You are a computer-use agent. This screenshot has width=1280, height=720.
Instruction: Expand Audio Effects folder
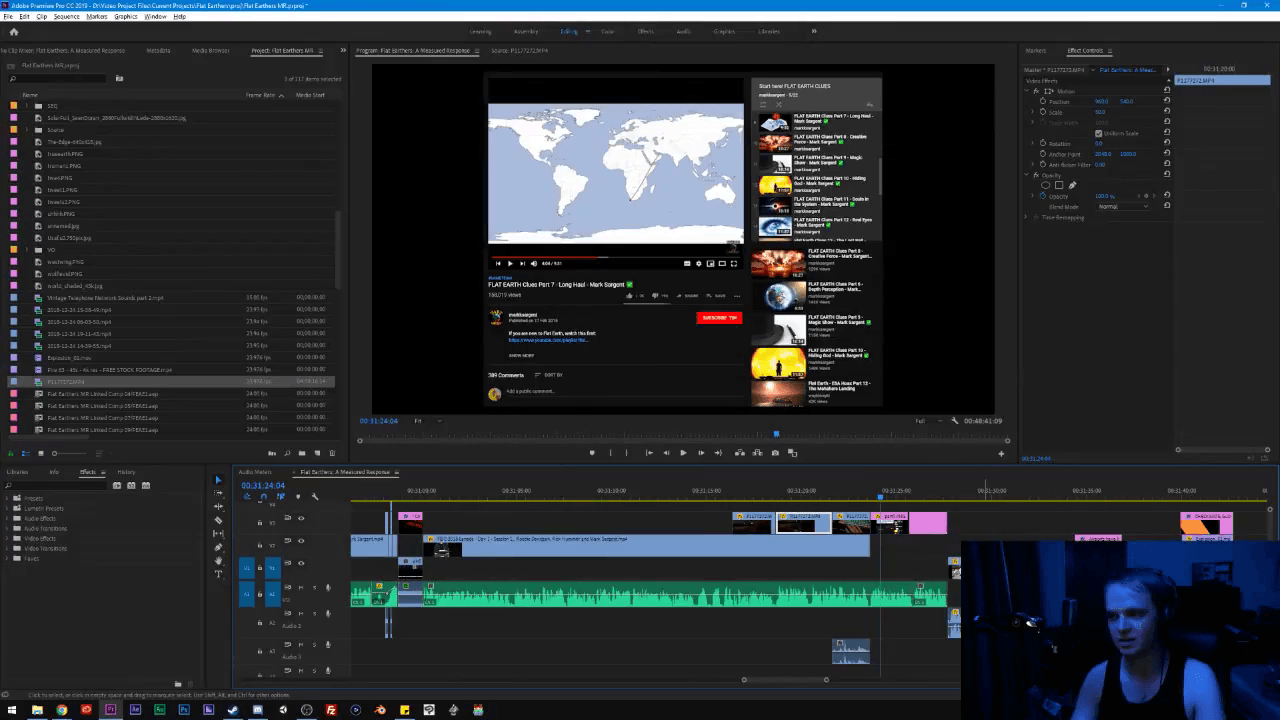pos(8,519)
